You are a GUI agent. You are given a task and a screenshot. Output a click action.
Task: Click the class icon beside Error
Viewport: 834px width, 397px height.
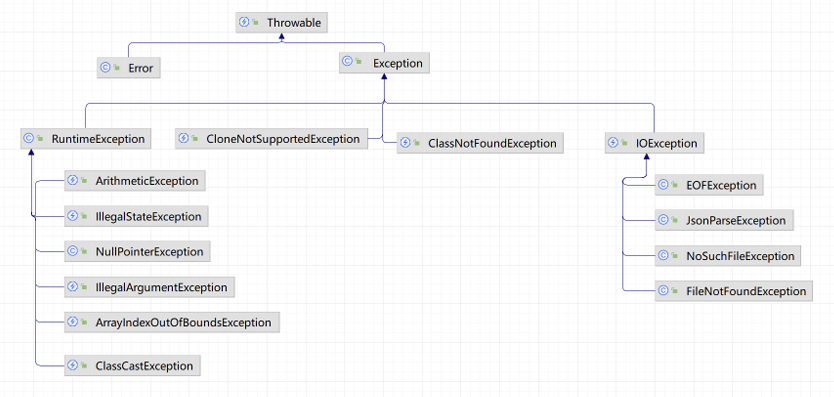105,68
